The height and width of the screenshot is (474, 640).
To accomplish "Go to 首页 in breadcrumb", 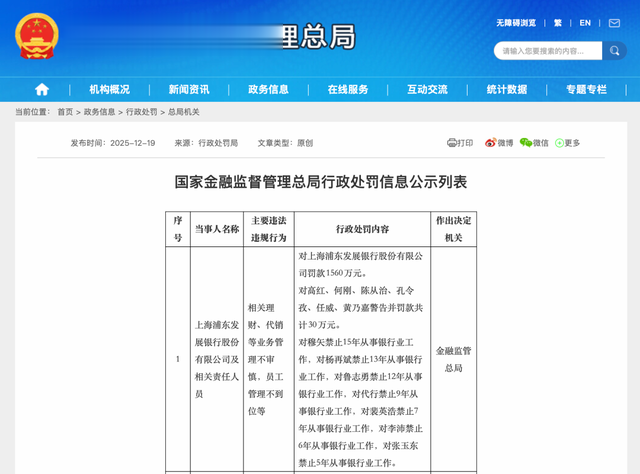I will click(x=65, y=112).
